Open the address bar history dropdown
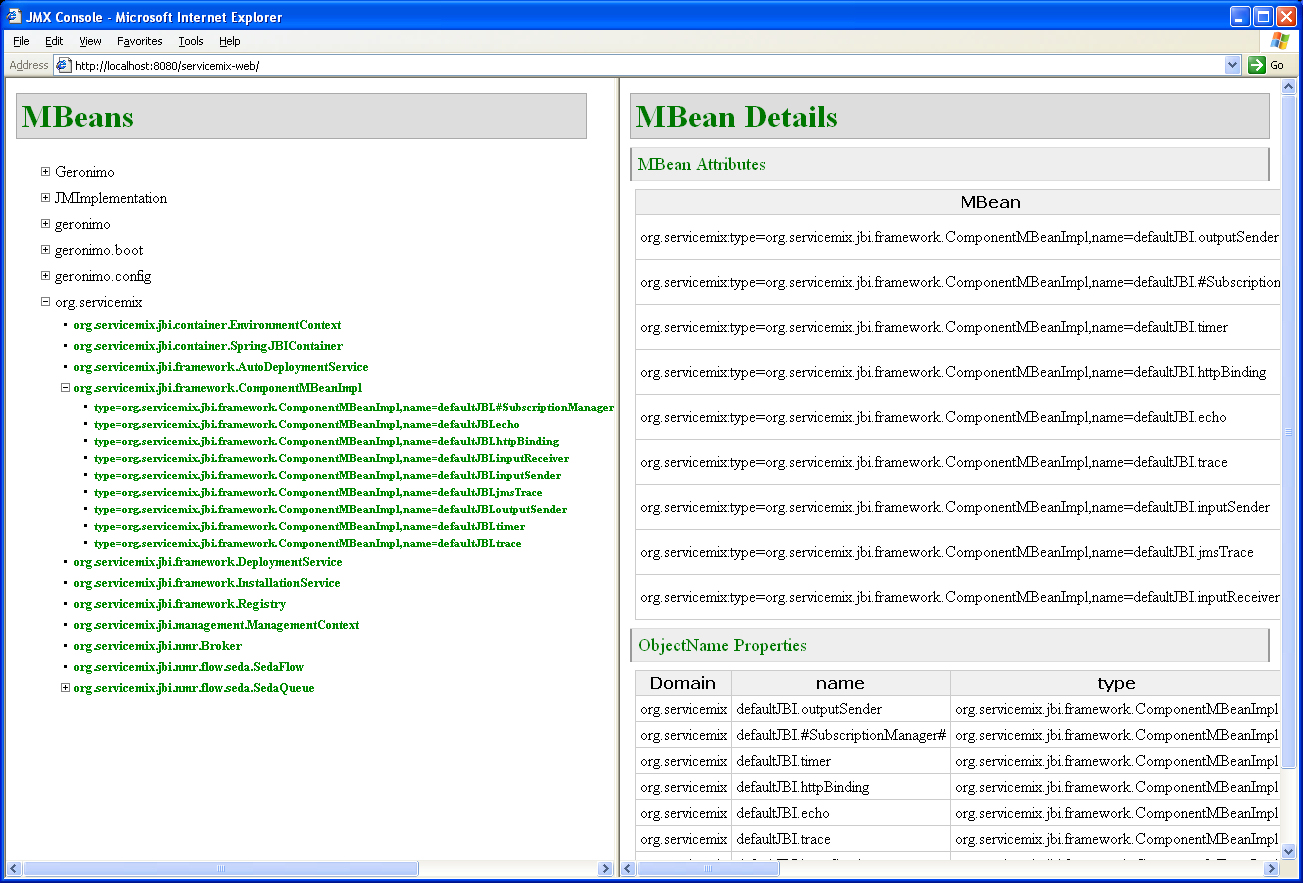The image size is (1303, 883). pos(1232,65)
